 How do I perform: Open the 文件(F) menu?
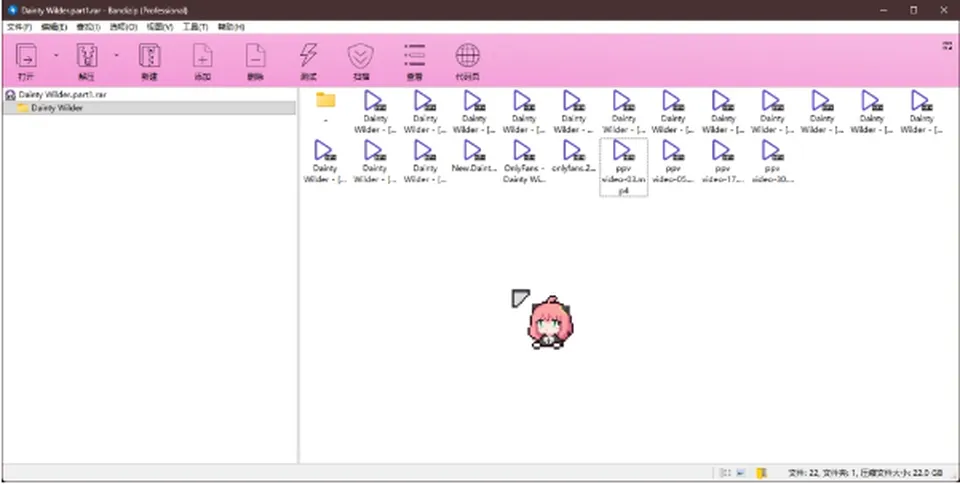[x=19, y=27]
